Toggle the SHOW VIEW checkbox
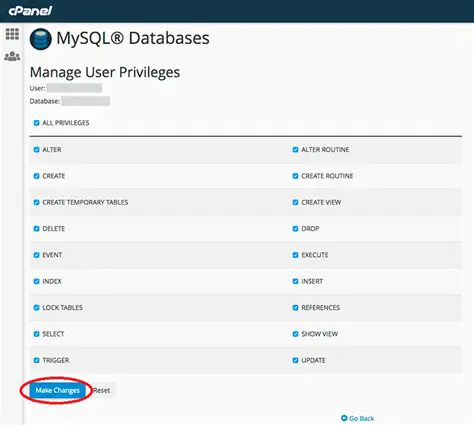This screenshot has height=425, width=474. 295,334
